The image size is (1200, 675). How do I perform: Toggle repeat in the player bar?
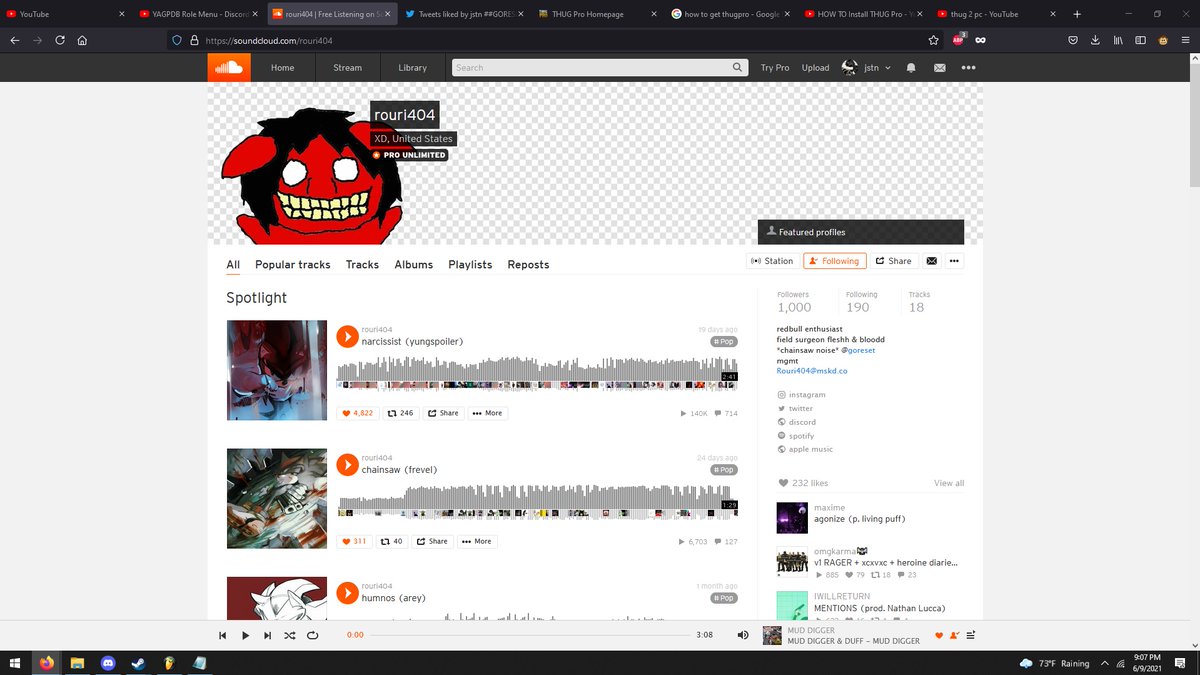pyautogui.click(x=312, y=635)
